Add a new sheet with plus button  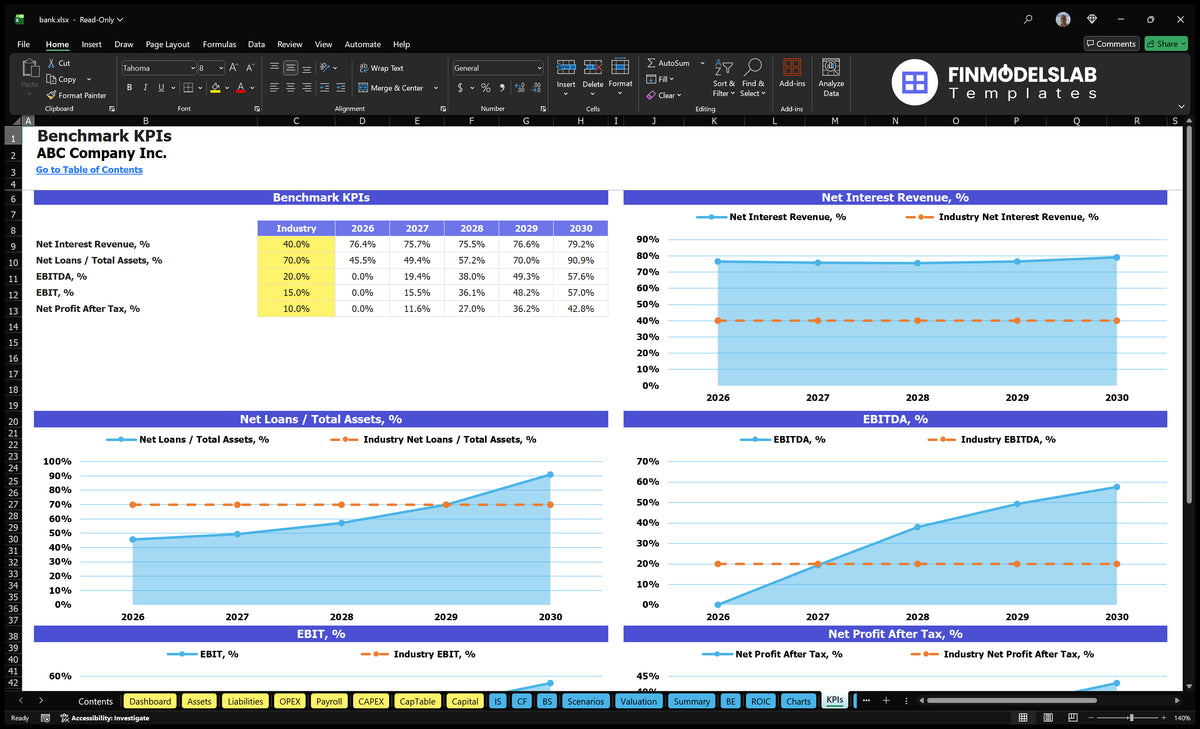(886, 701)
